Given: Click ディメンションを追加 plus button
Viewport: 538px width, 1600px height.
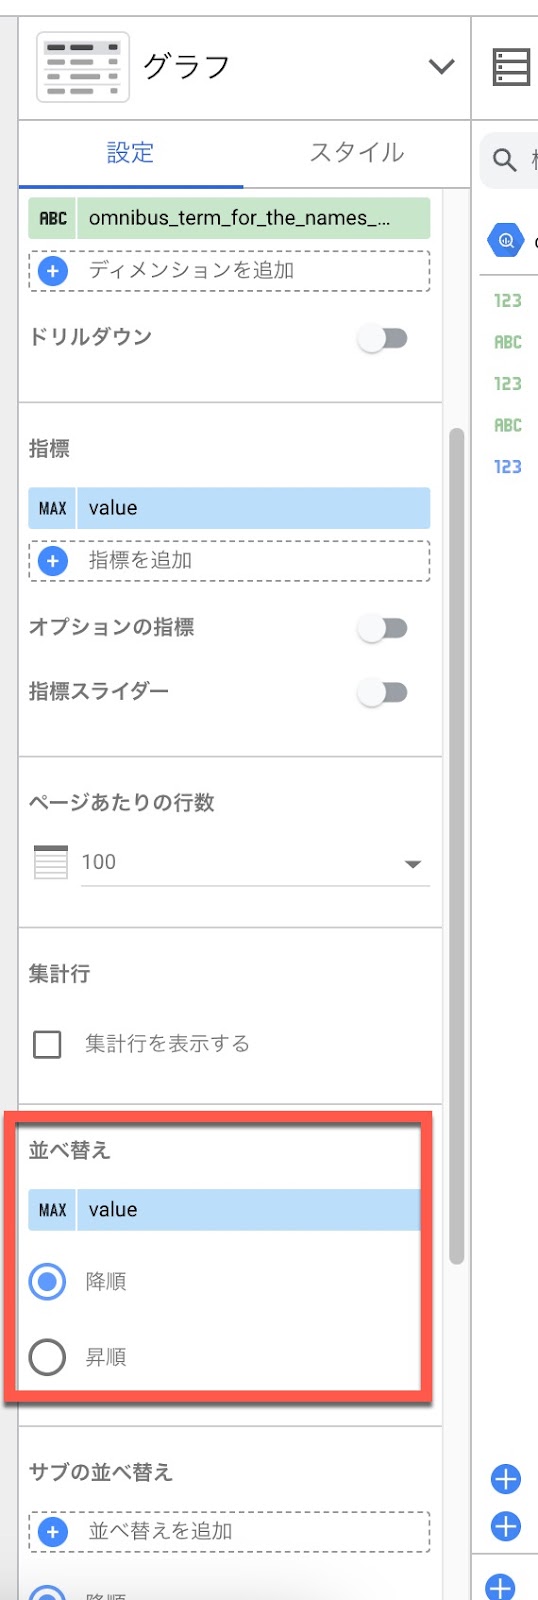Looking at the screenshot, I should tap(53, 270).
